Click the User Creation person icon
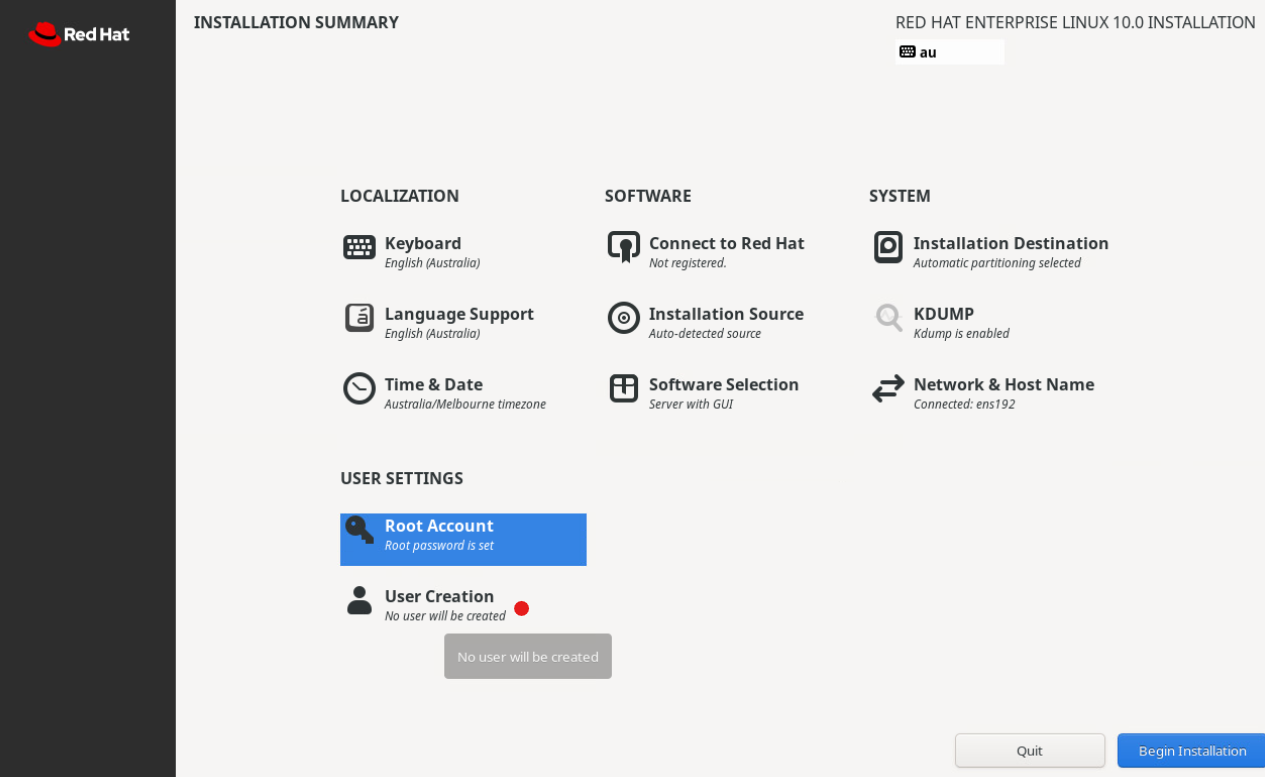1265x777 pixels. 359,600
